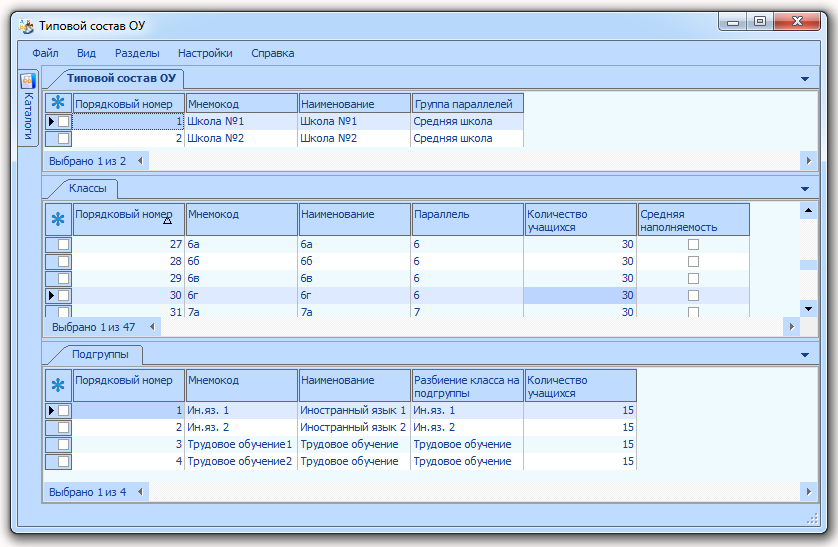Click right scroll arrow in Классы grid footer
838x547 pixels.
[792, 327]
